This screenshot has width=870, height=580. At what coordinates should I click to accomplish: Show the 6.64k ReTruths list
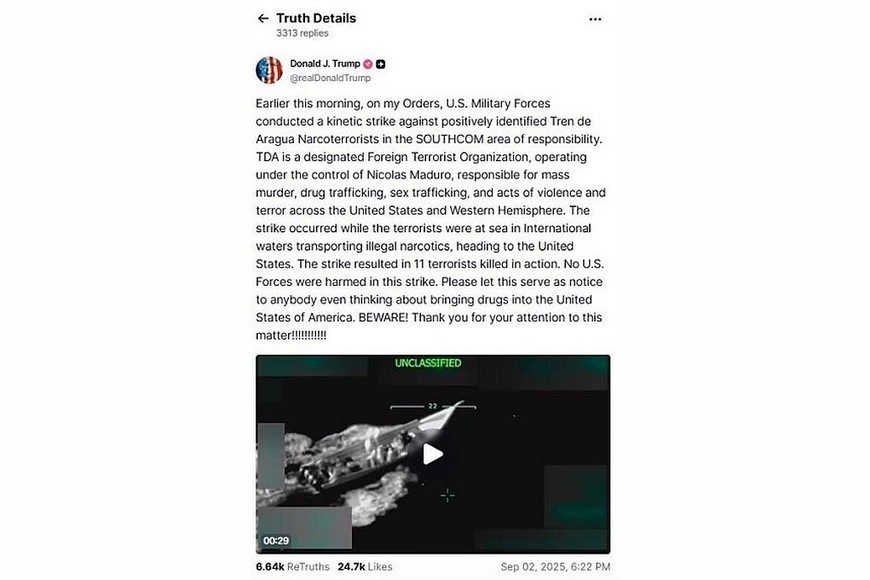pyautogui.click(x=292, y=567)
